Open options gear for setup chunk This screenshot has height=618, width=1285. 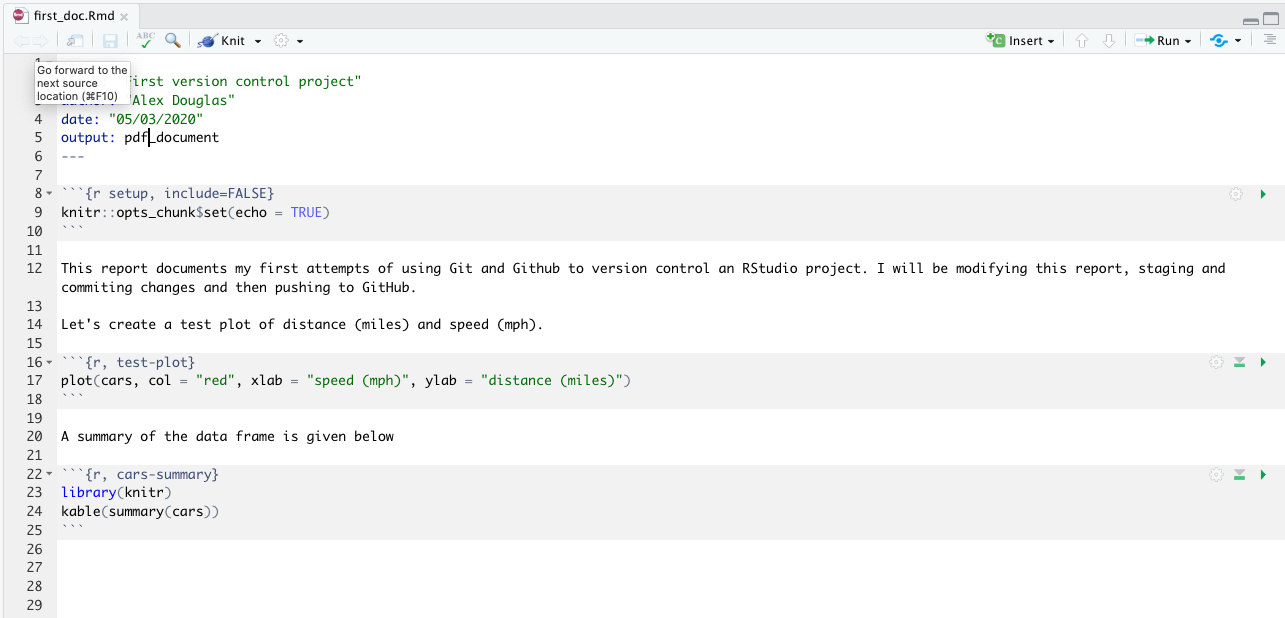(x=1236, y=194)
